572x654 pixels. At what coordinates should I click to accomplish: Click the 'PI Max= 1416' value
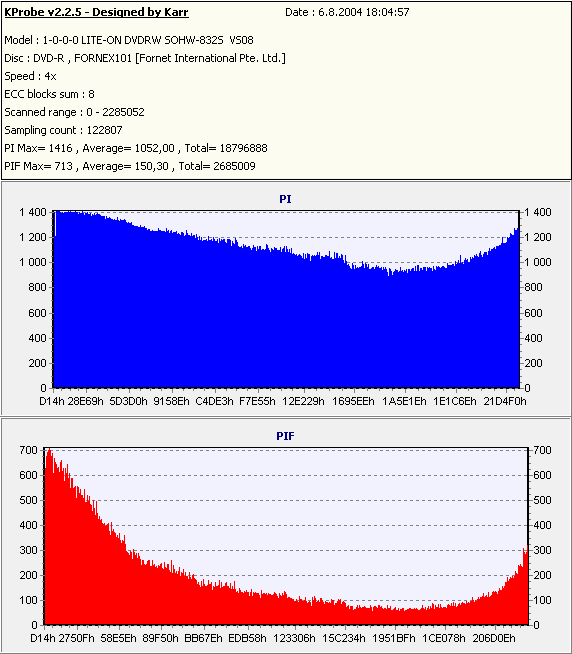coord(38,148)
